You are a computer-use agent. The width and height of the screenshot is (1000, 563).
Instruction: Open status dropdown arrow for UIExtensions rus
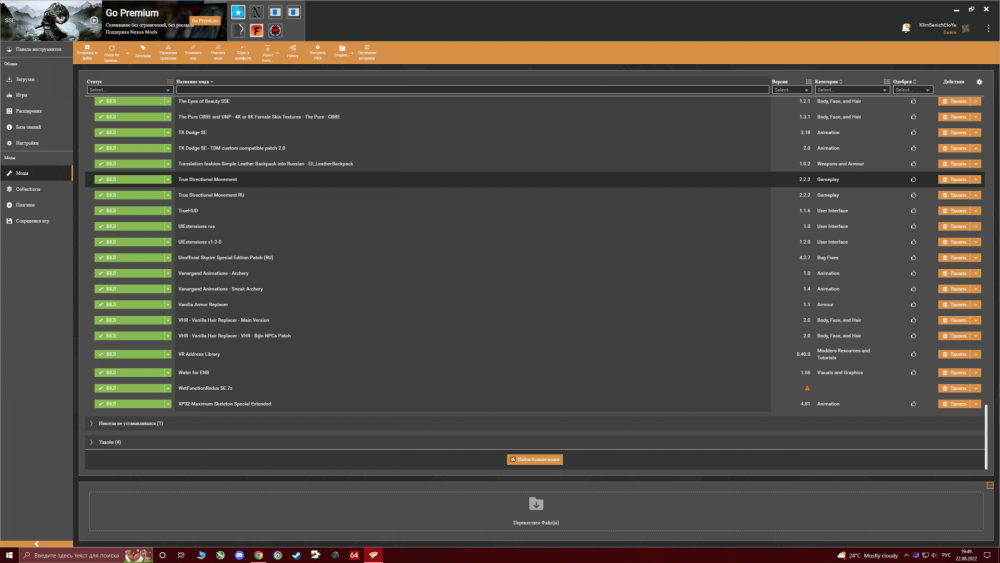click(168, 226)
